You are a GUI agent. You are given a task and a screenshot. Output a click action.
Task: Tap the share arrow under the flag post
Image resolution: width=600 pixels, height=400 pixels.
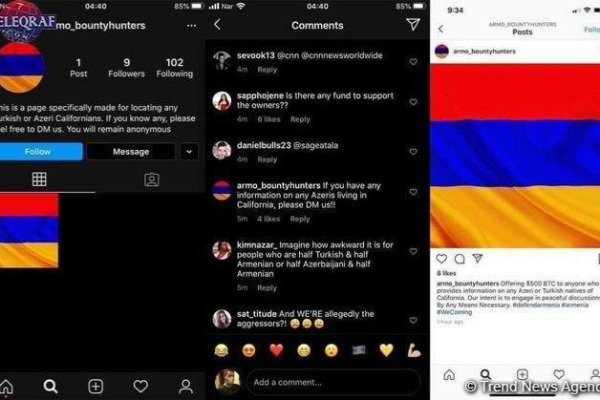tap(477, 258)
